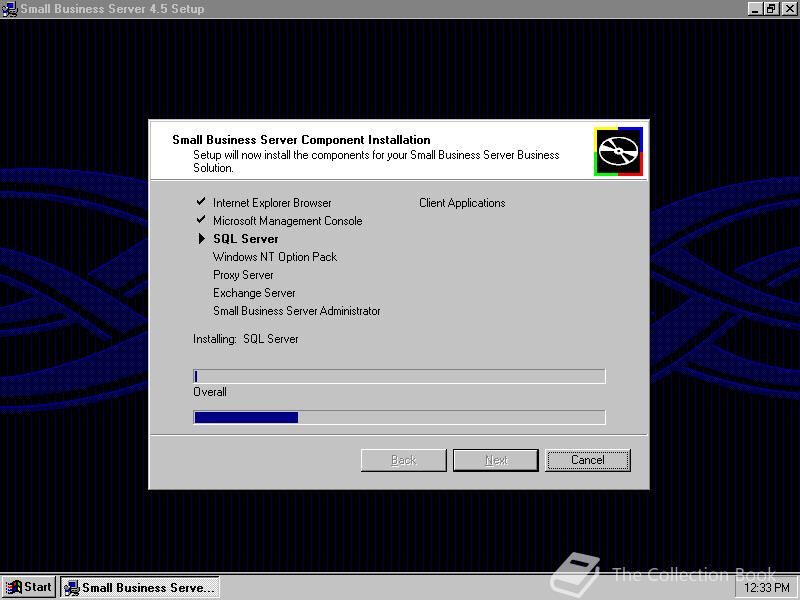Select the Internet Explorer Browser text
800x600 pixels.
pos(272,203)
